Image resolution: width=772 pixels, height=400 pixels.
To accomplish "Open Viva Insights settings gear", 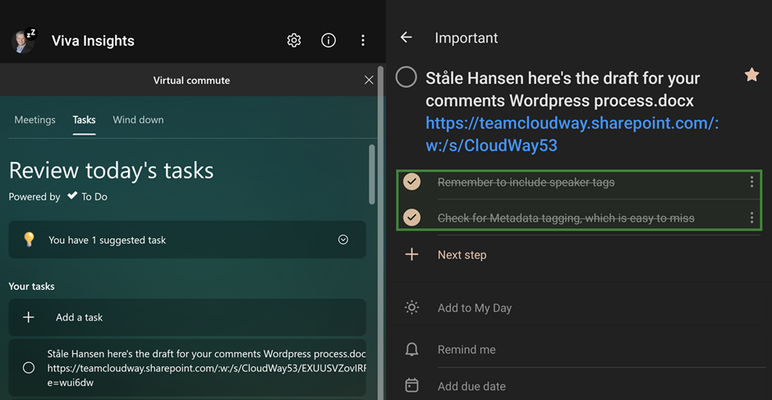I will pyautogui.click(x=294, y=40).
